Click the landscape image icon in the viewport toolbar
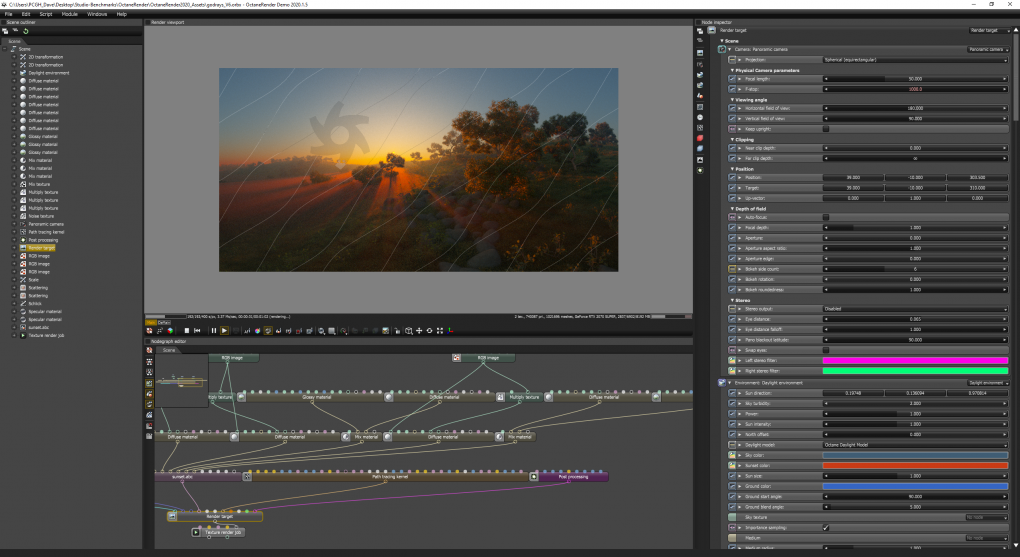1020x557 pixels. click(x=386, y=331)
